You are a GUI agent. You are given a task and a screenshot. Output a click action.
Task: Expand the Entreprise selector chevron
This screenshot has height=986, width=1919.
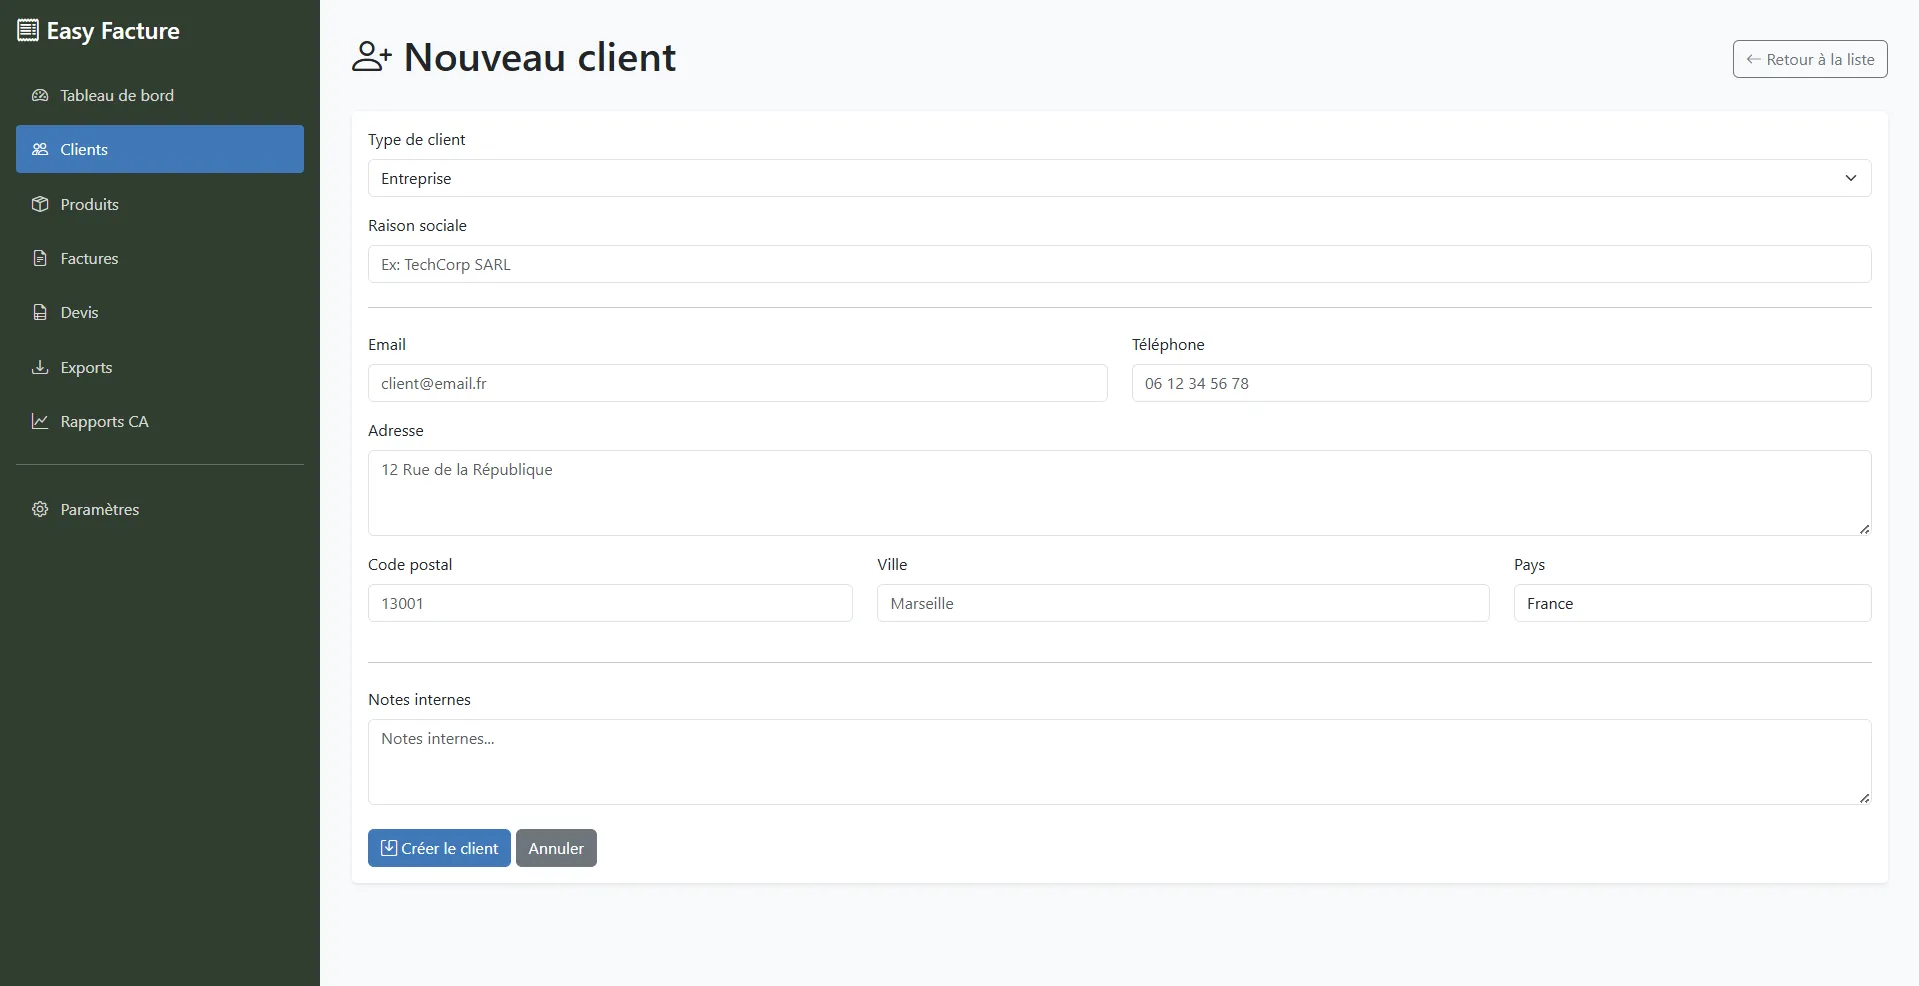coord(1850,178)
